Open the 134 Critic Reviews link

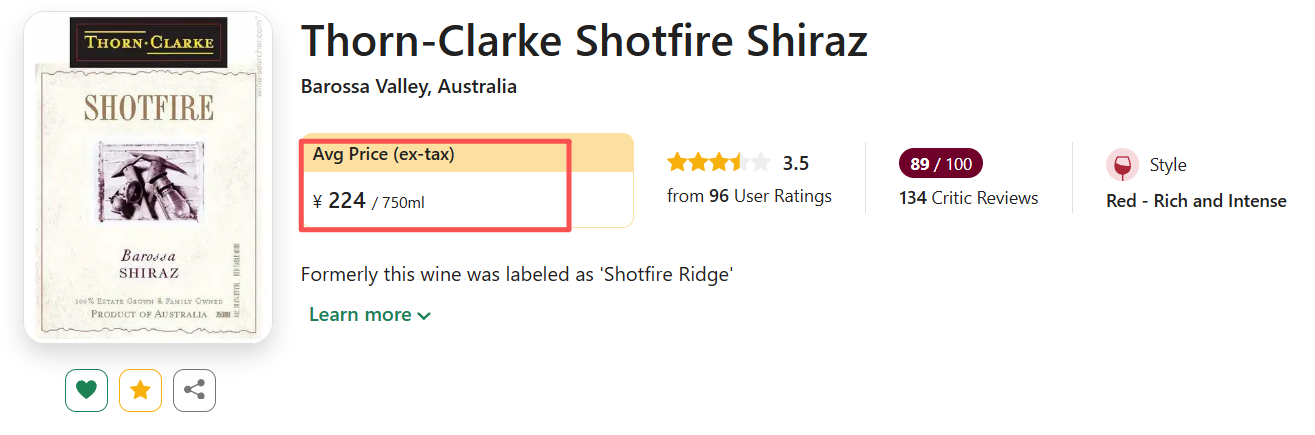point(968,198)
